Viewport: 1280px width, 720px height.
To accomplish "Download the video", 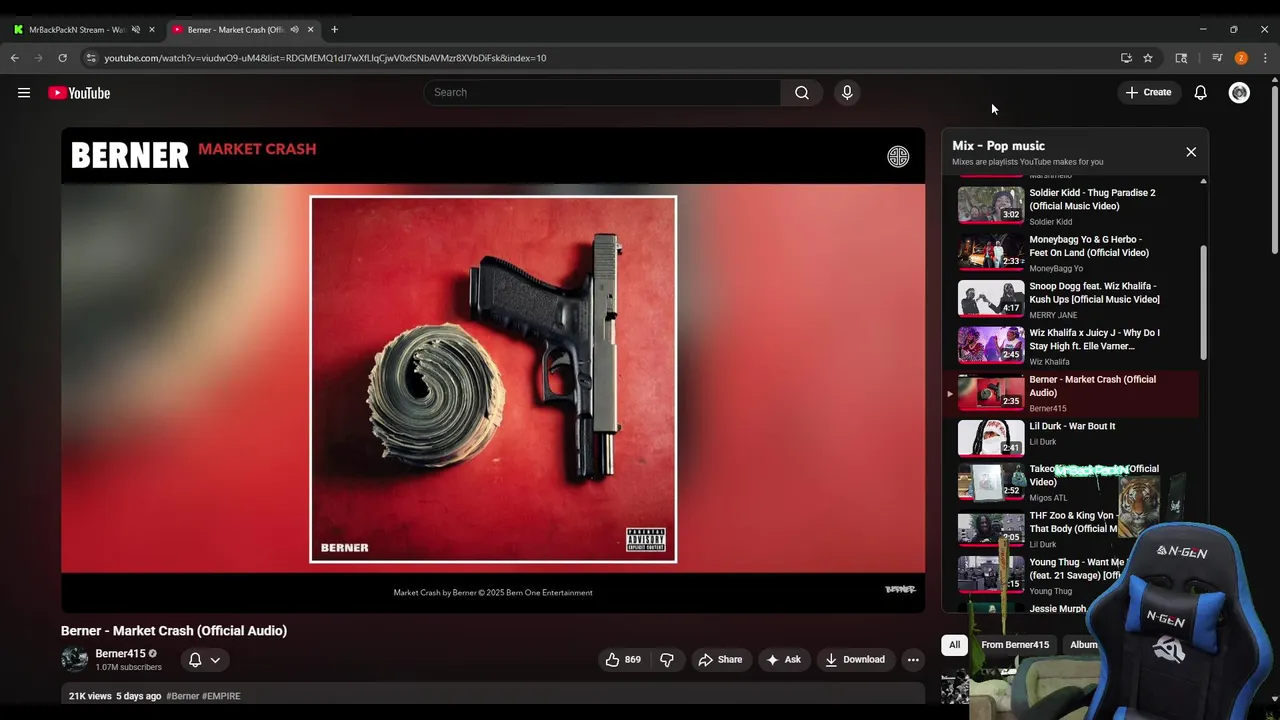I will tap(855, 659).
